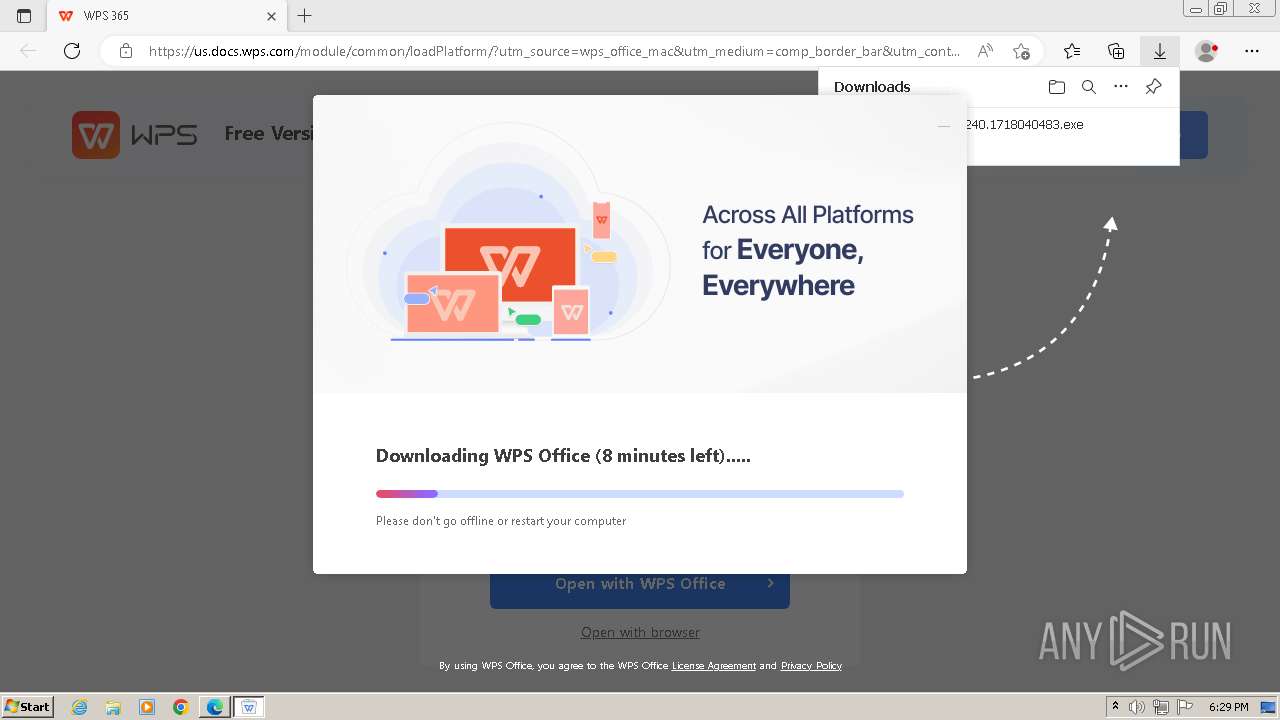Viewport: 1280px width, 720px height.
Task: Click the downloading .exe file entry
Action: [1024, 125]
